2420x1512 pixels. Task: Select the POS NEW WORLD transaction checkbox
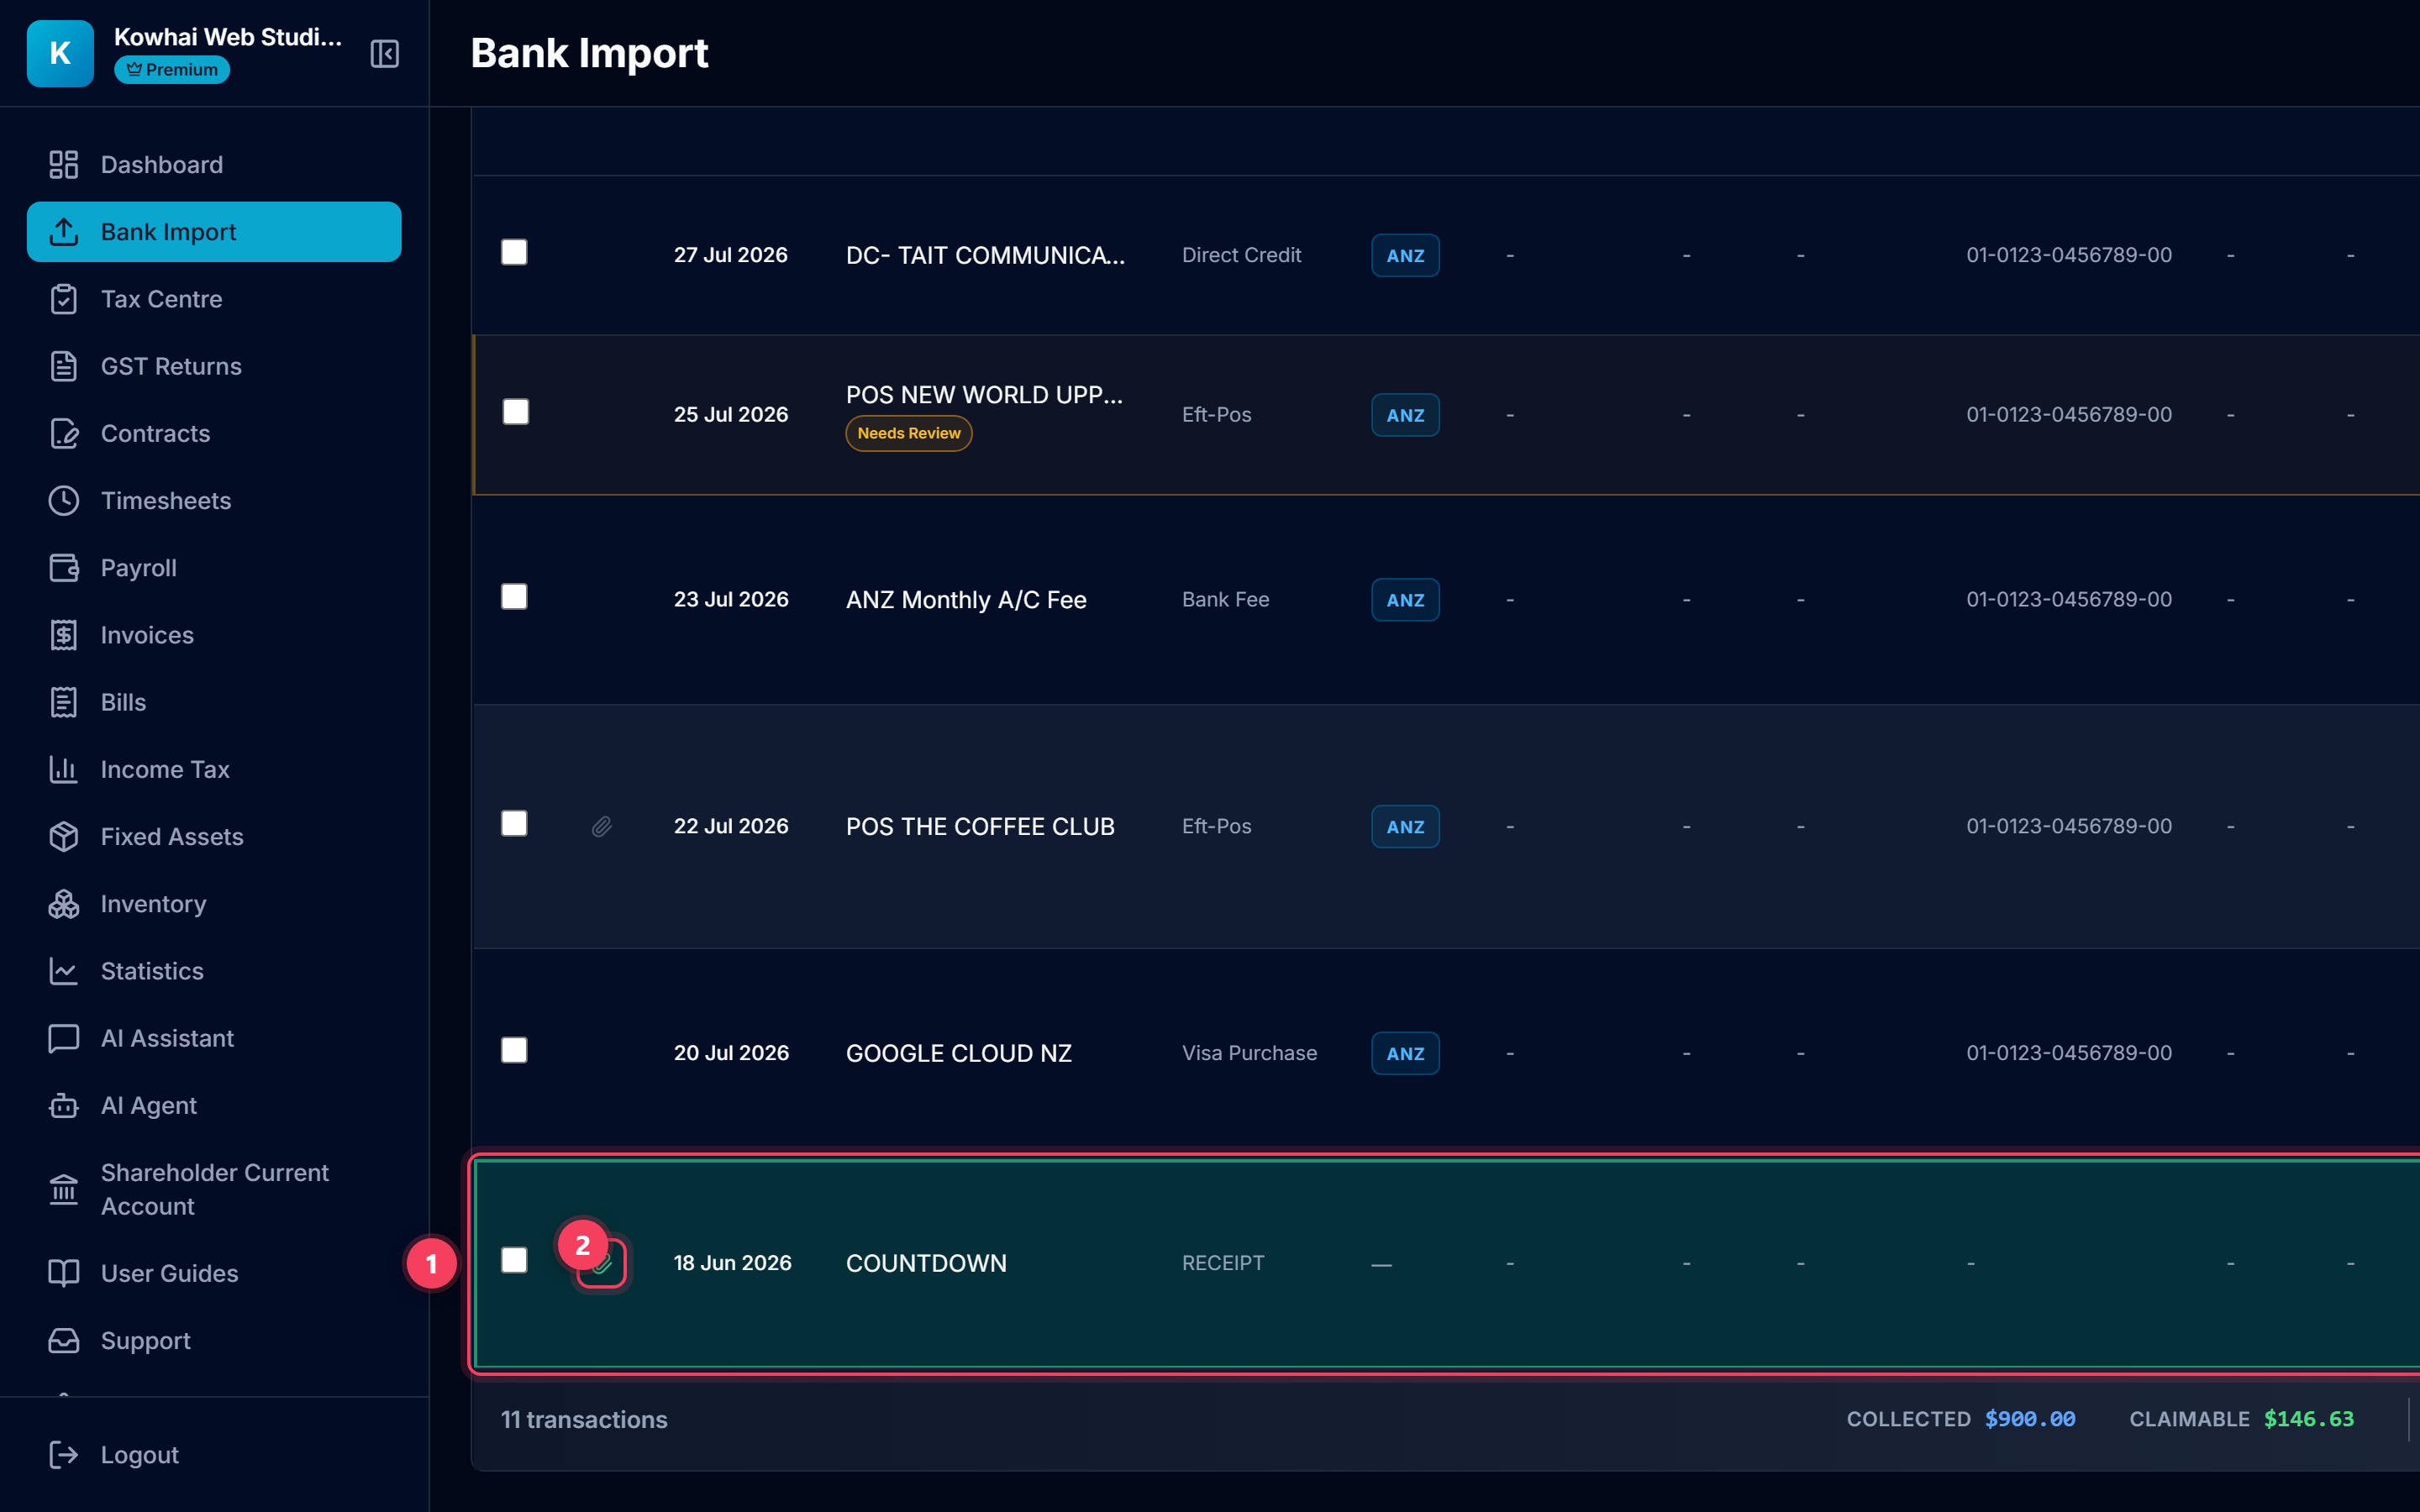click(515, 412)
